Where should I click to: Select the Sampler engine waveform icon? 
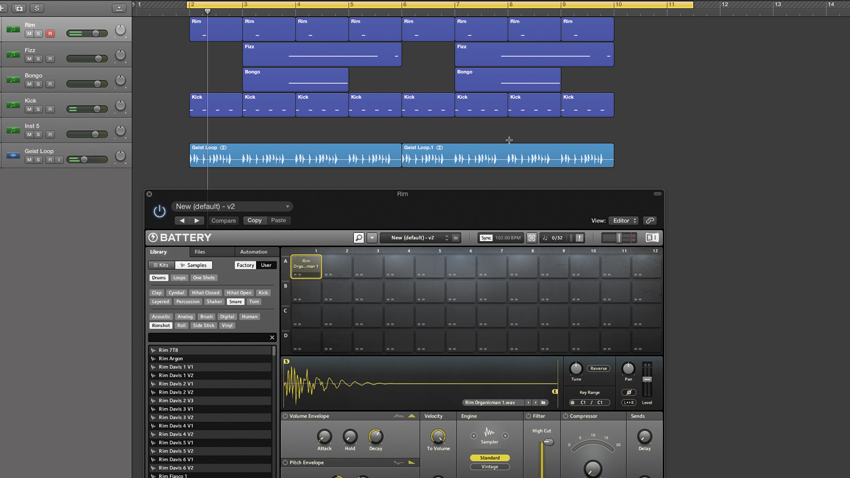point(489,432)
